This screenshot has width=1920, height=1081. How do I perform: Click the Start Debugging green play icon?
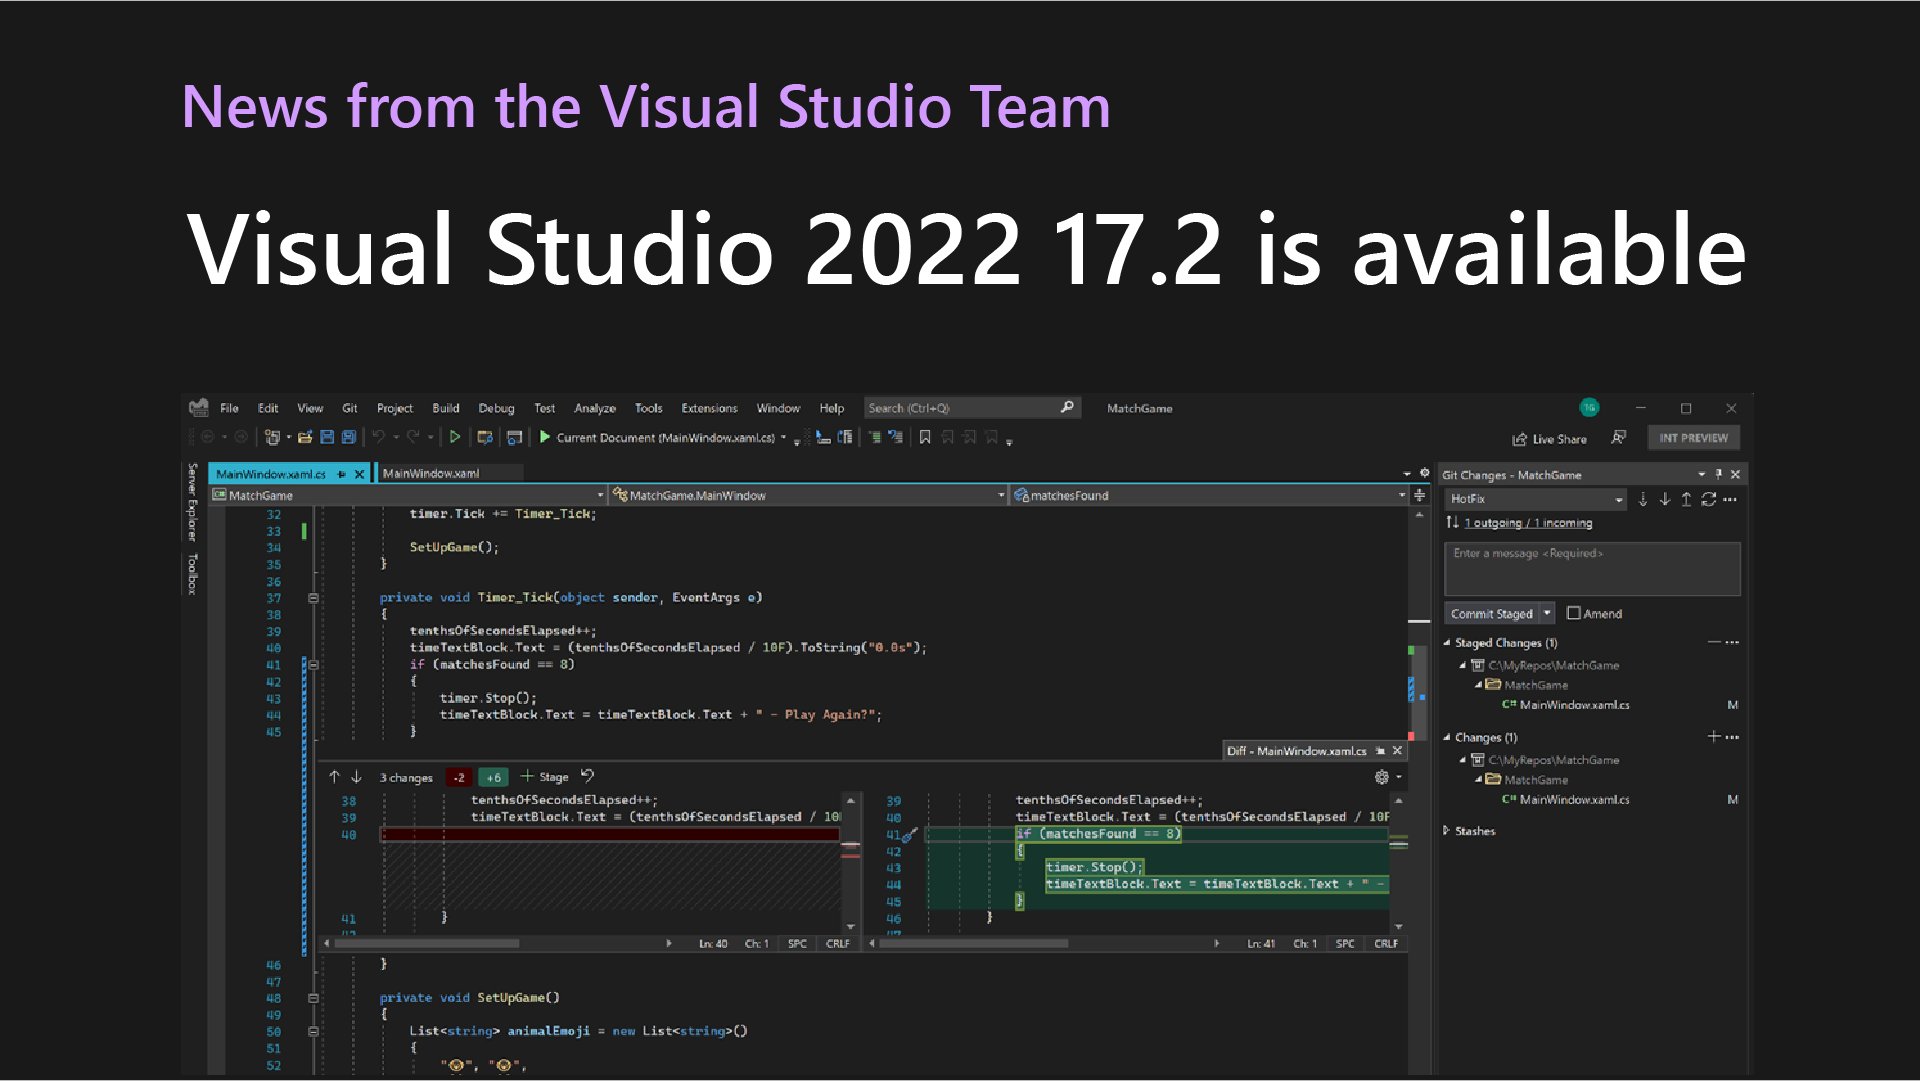pyautogui.click(x=543, y=437)
